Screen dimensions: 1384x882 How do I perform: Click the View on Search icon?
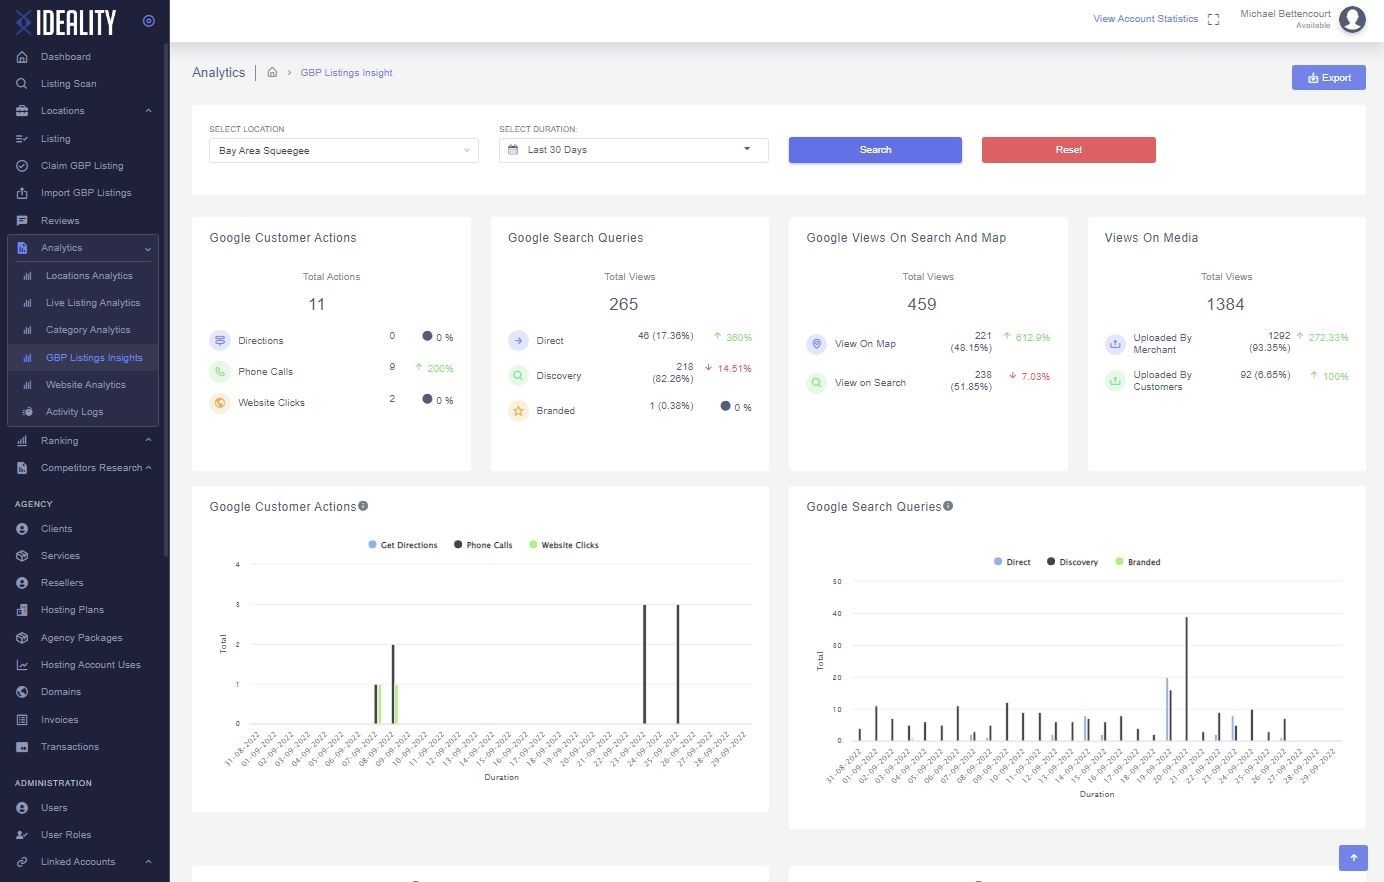(817, 383)
